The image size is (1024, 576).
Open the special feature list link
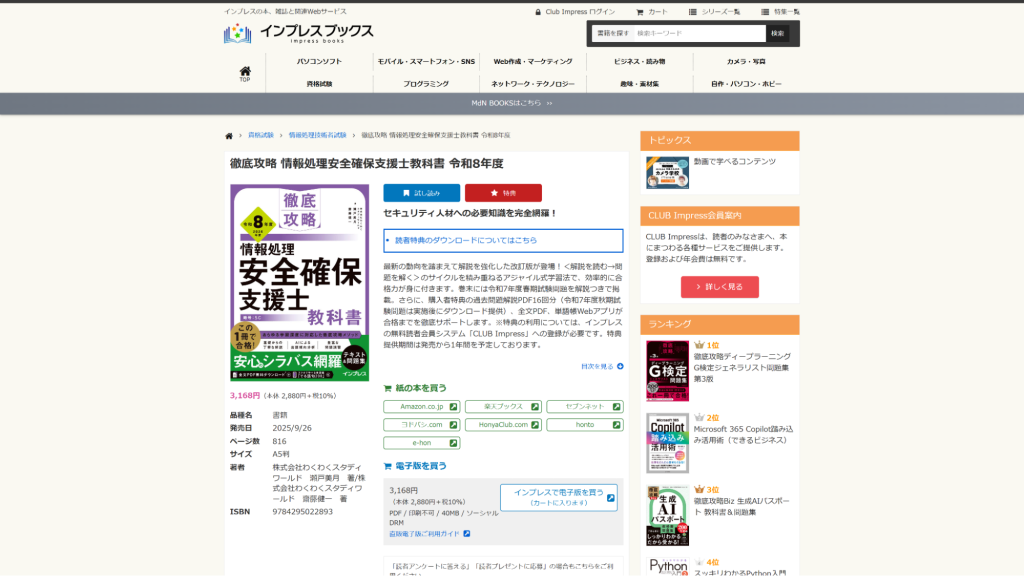pos(780,12)
